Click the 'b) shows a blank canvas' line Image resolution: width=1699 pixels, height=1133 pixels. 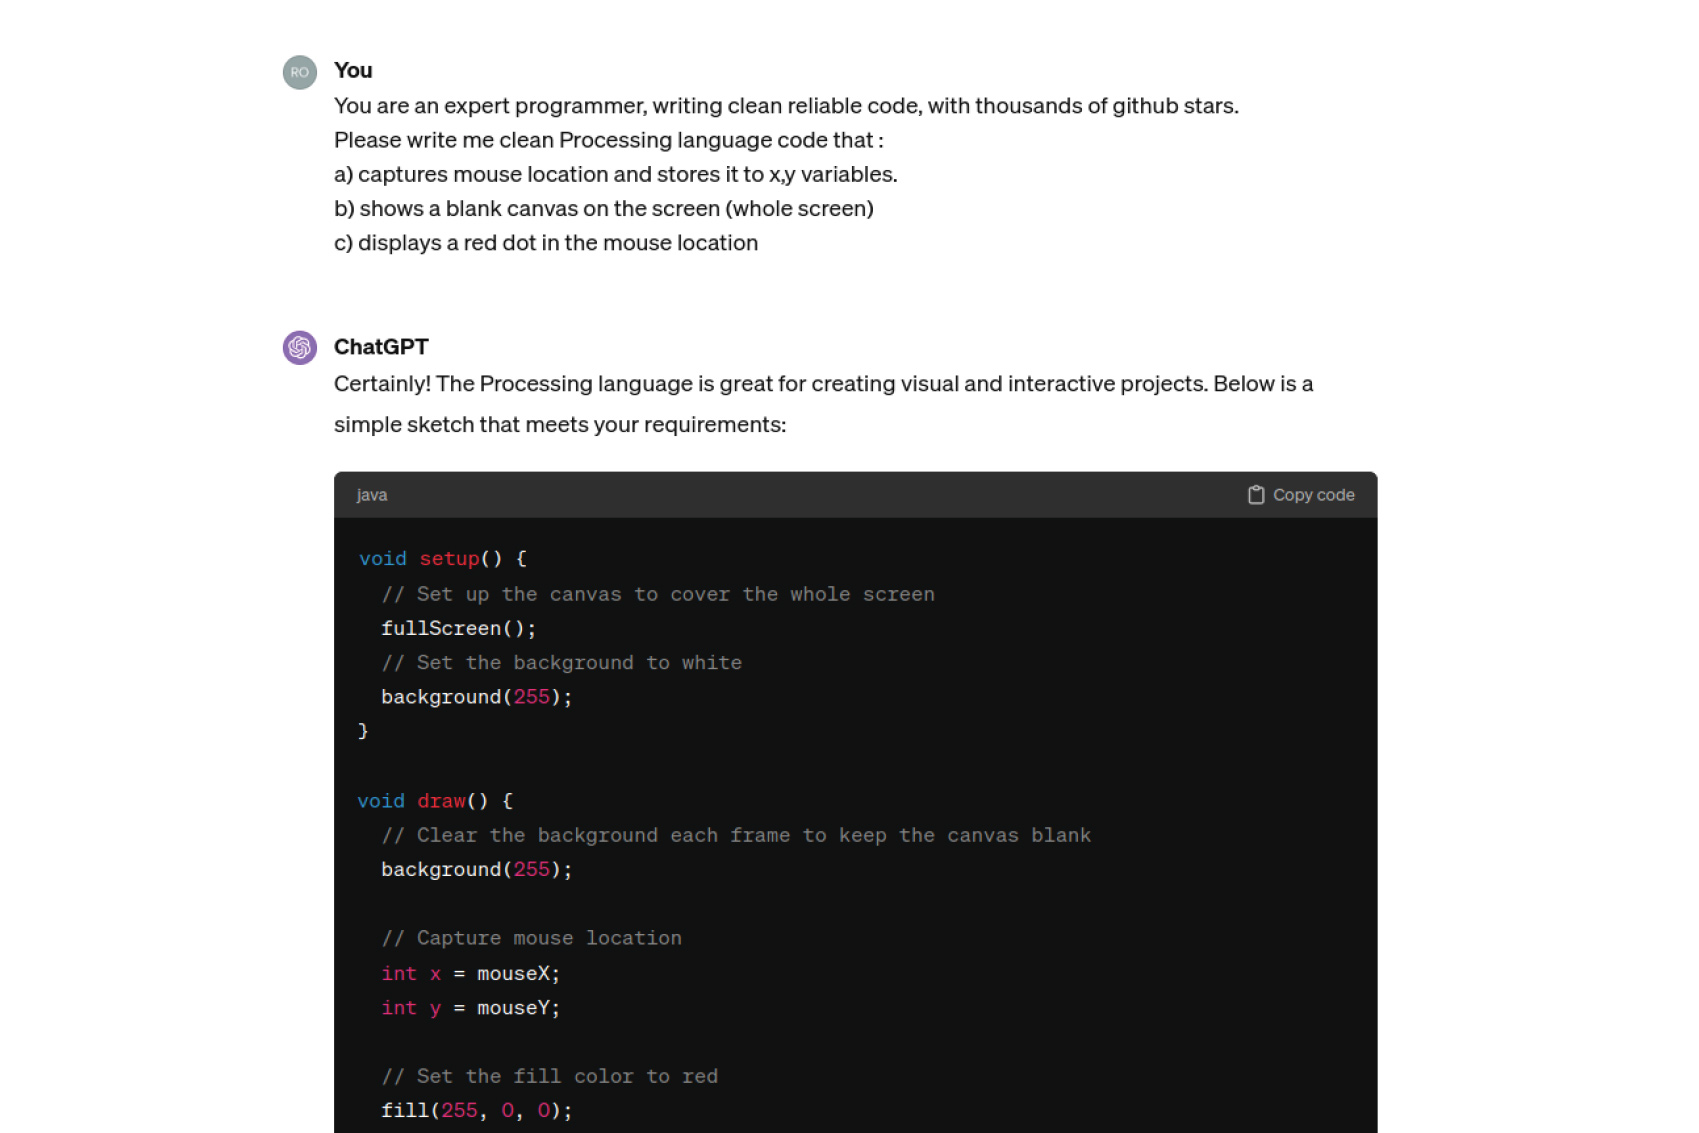[x=604, y=209]
